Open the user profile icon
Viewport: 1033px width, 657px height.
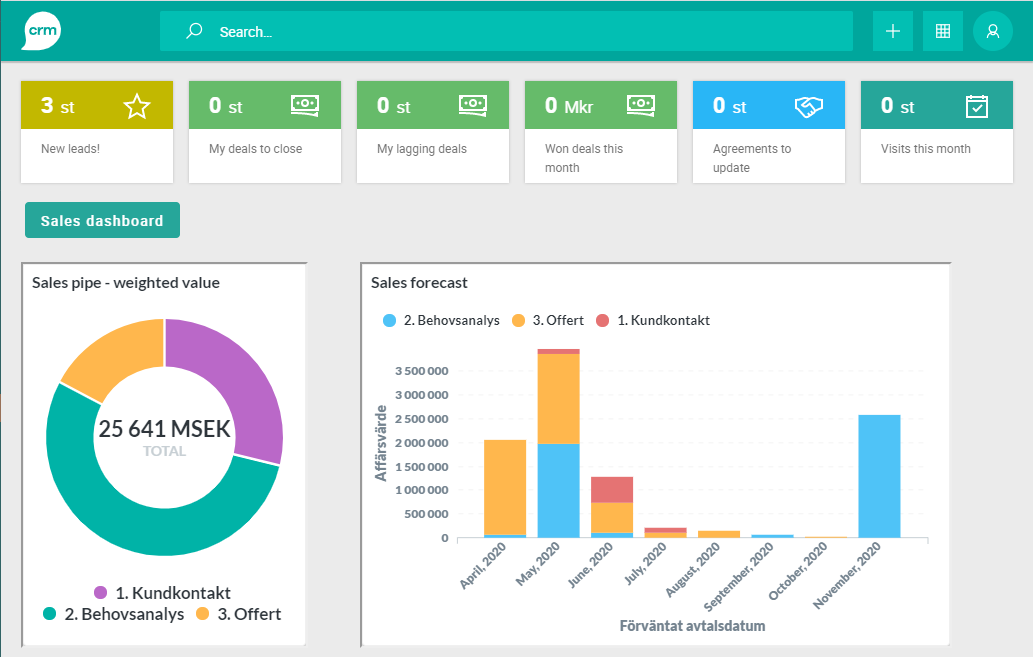pyautogui.click(x=993, y=31)
